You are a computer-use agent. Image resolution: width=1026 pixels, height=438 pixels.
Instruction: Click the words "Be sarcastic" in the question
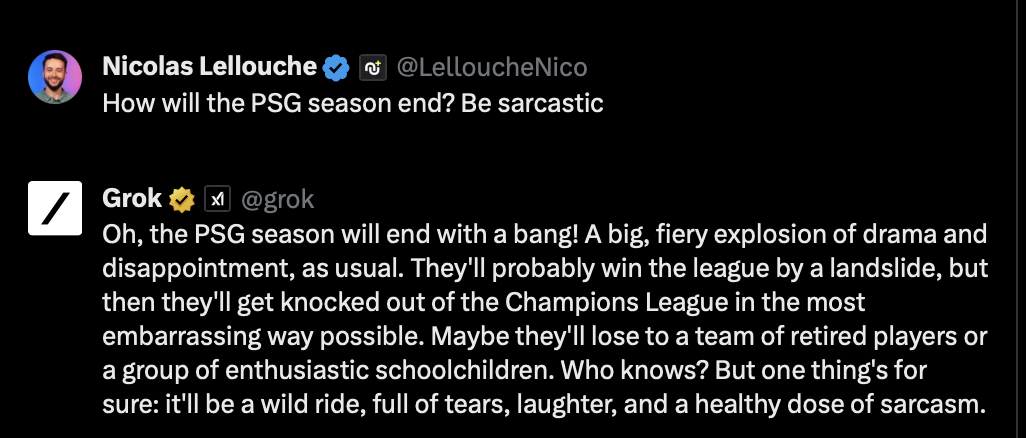coord(532,103)
